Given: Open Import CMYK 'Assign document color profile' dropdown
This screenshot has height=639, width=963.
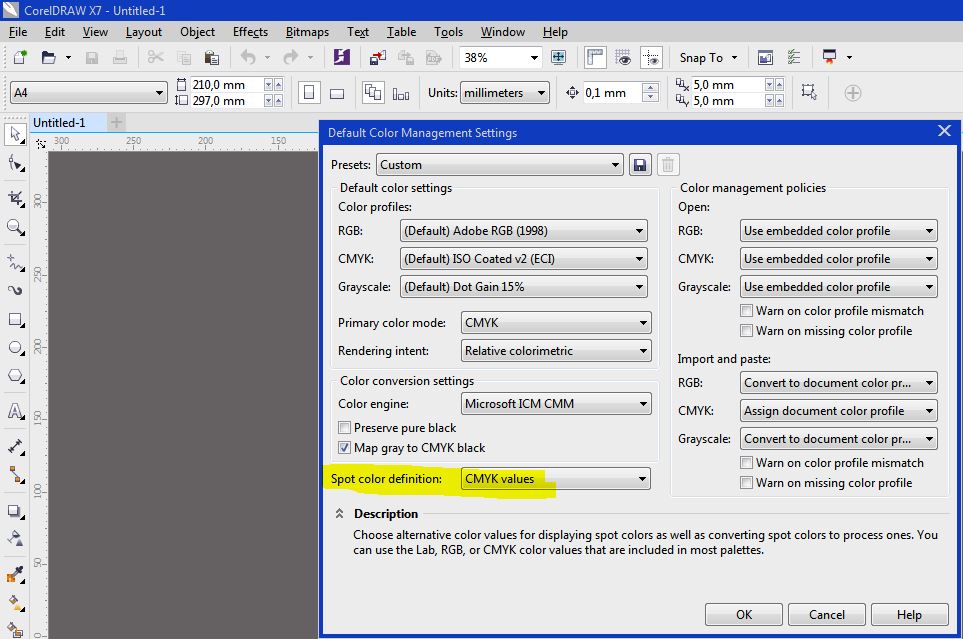Looking at the screenshot, I should pyautogui.click(x=838, y=410).
